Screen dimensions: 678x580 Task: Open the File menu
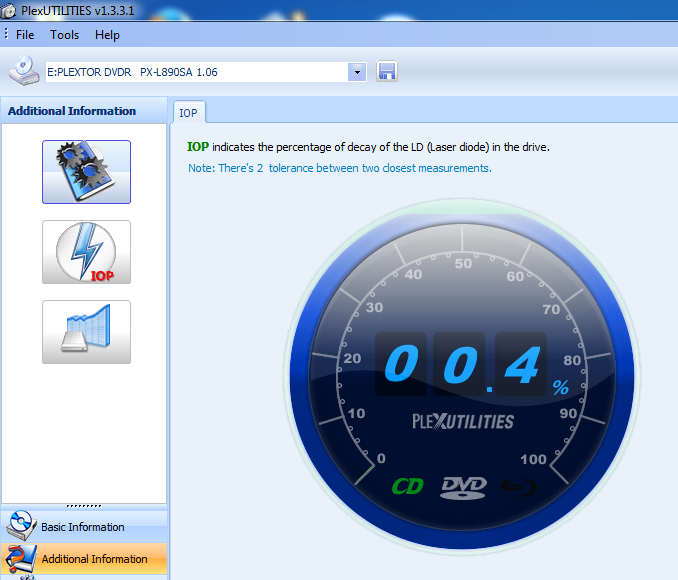[x=25, y=35]
